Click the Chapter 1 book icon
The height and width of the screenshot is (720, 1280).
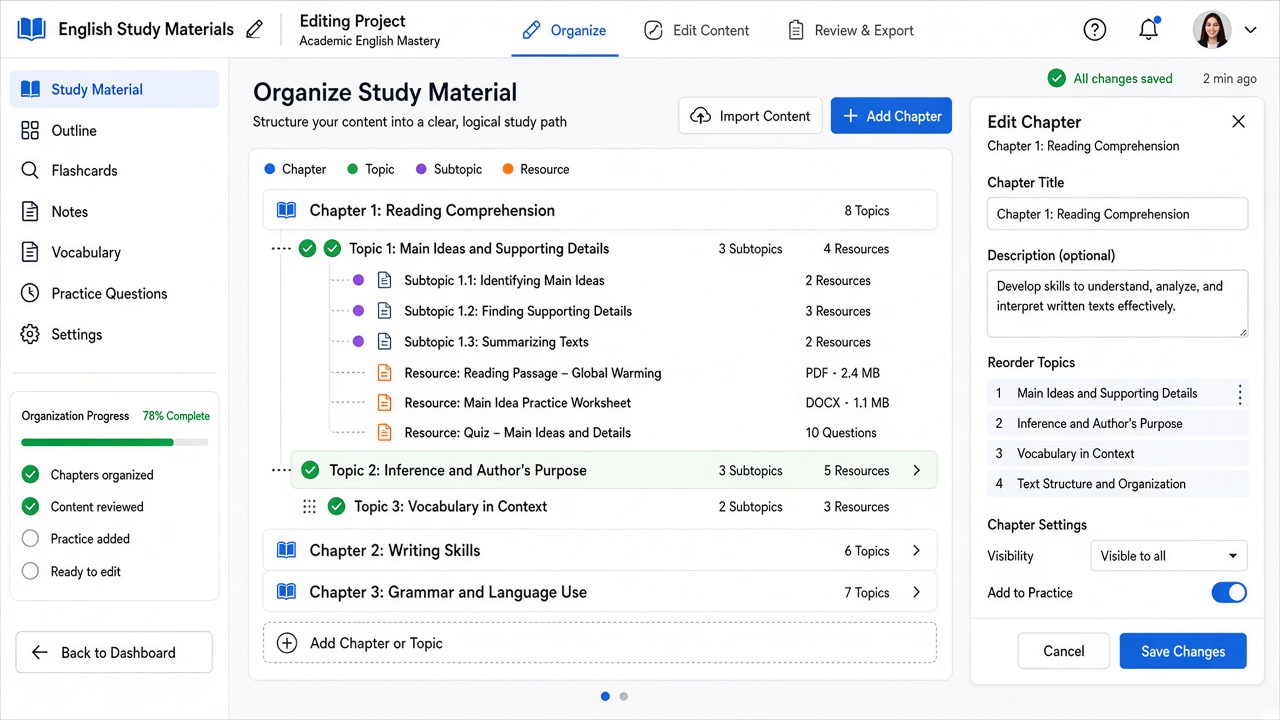click(286, 210)
